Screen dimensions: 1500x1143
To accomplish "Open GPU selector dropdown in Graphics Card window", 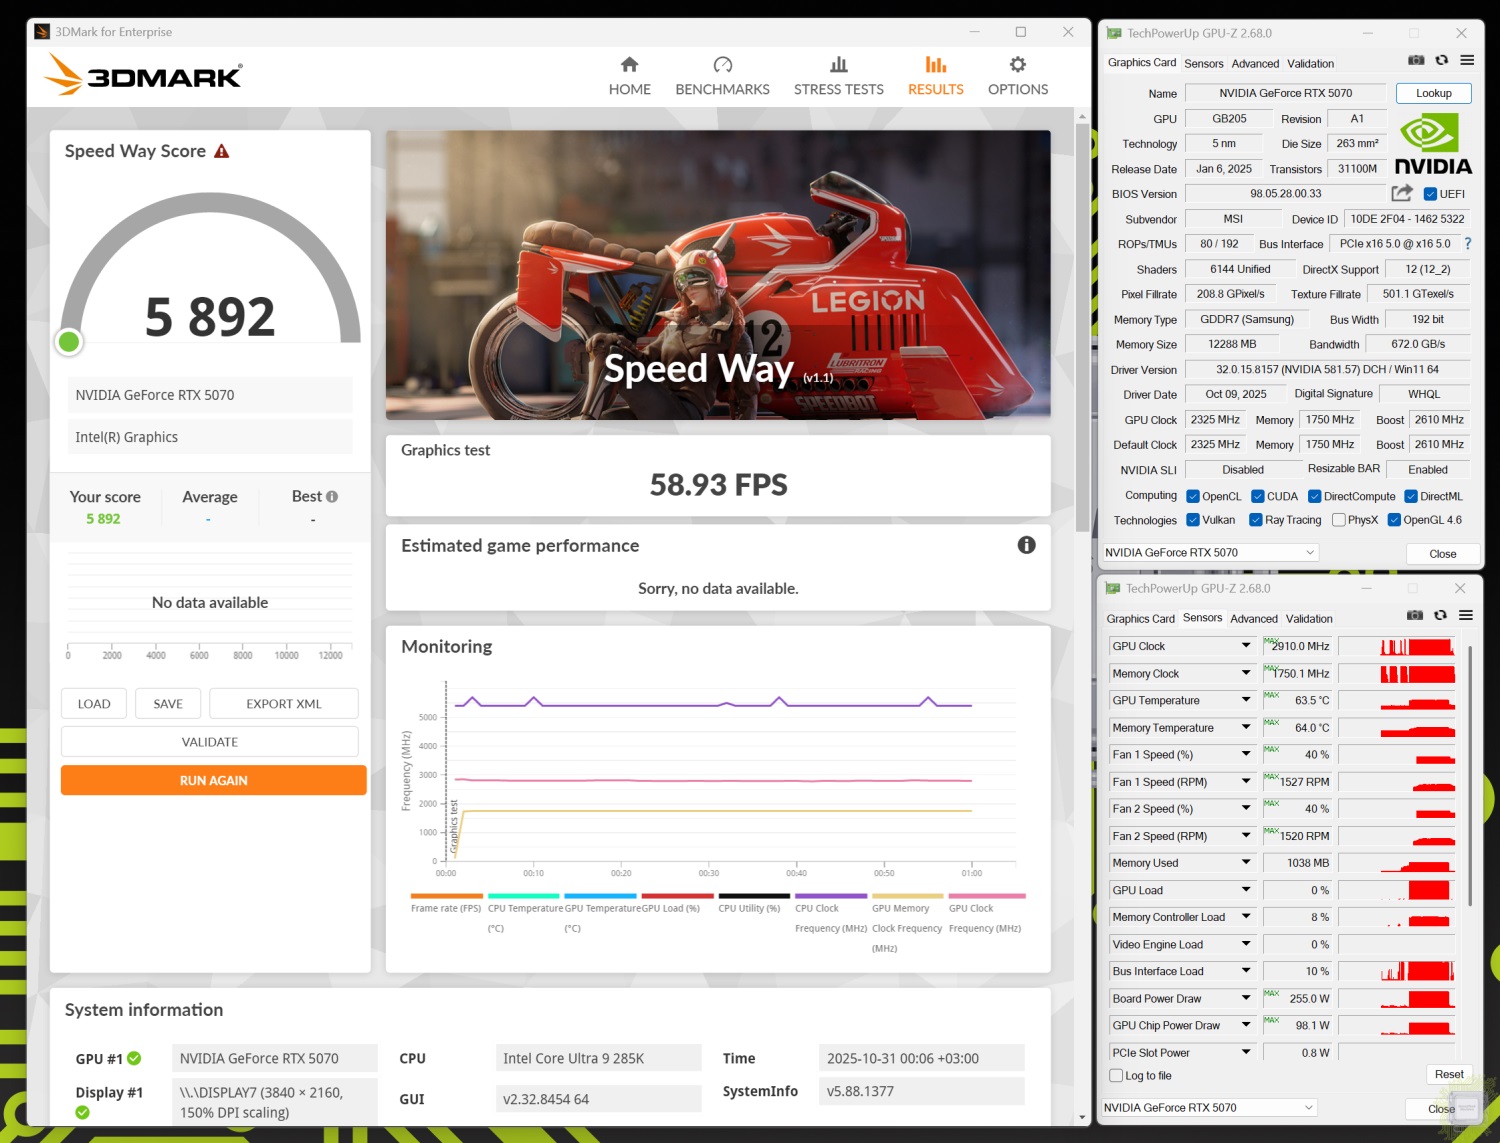I will point(1210,553).
